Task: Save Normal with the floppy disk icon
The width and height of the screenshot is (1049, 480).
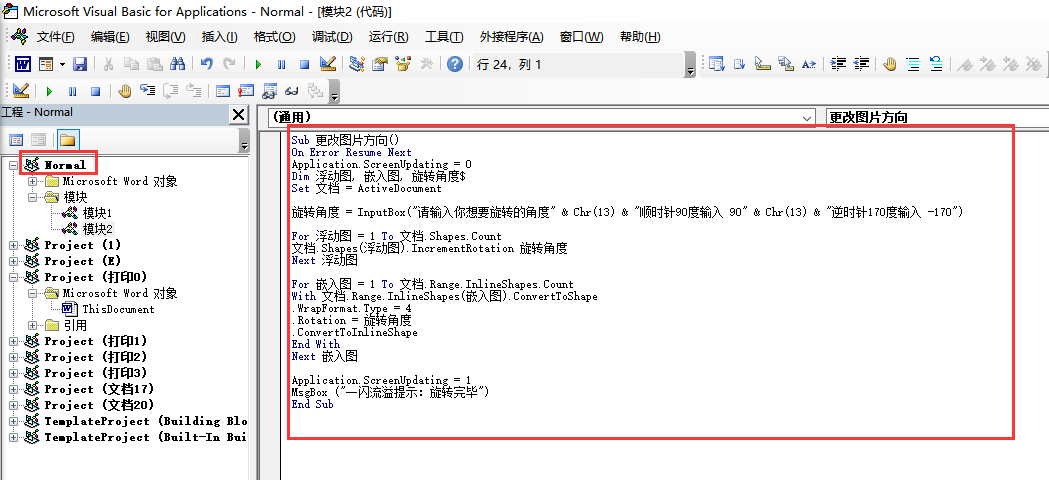Action: 80,64
